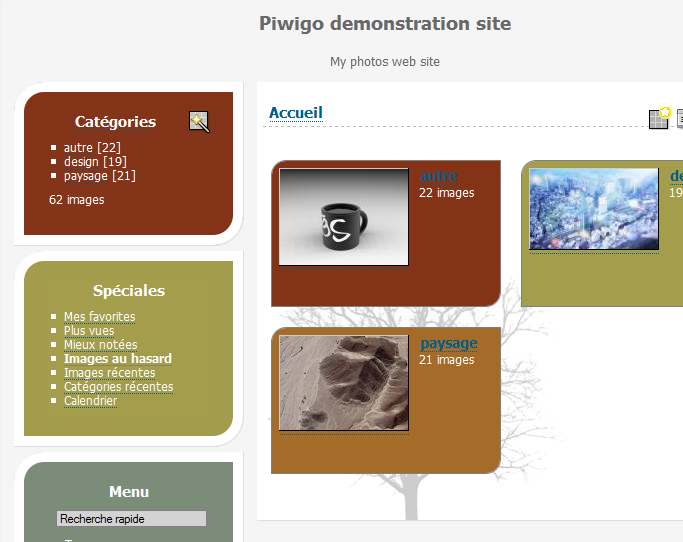Click the grid icon with yellow star
Image resolution: width=683 pixels, height=542 pixels.
coord(659,118)
